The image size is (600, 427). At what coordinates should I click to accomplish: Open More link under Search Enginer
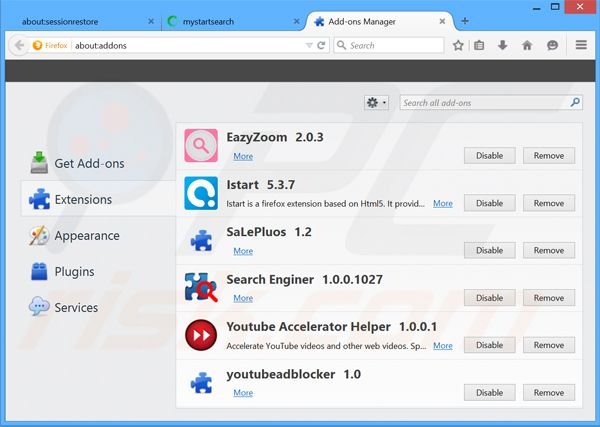(x=243, y=298)
